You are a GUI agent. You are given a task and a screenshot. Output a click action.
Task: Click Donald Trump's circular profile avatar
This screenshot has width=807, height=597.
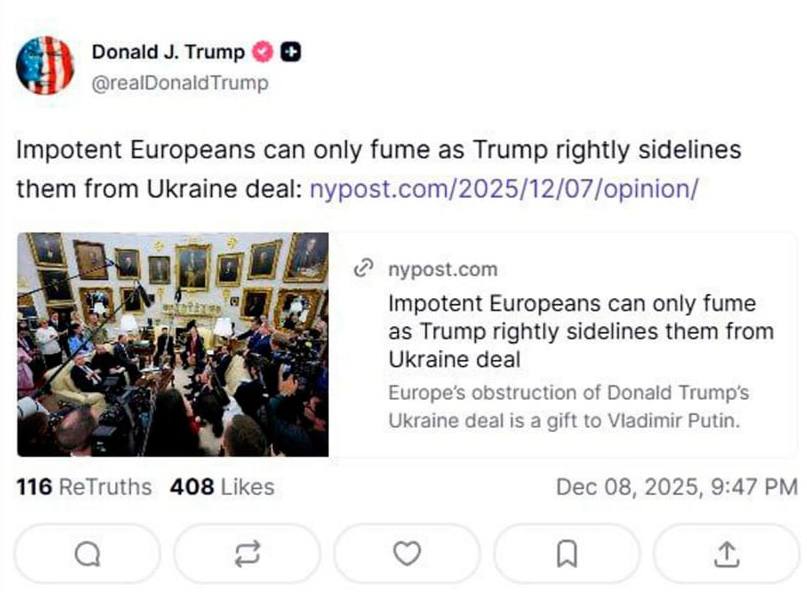tap(46, 65)
